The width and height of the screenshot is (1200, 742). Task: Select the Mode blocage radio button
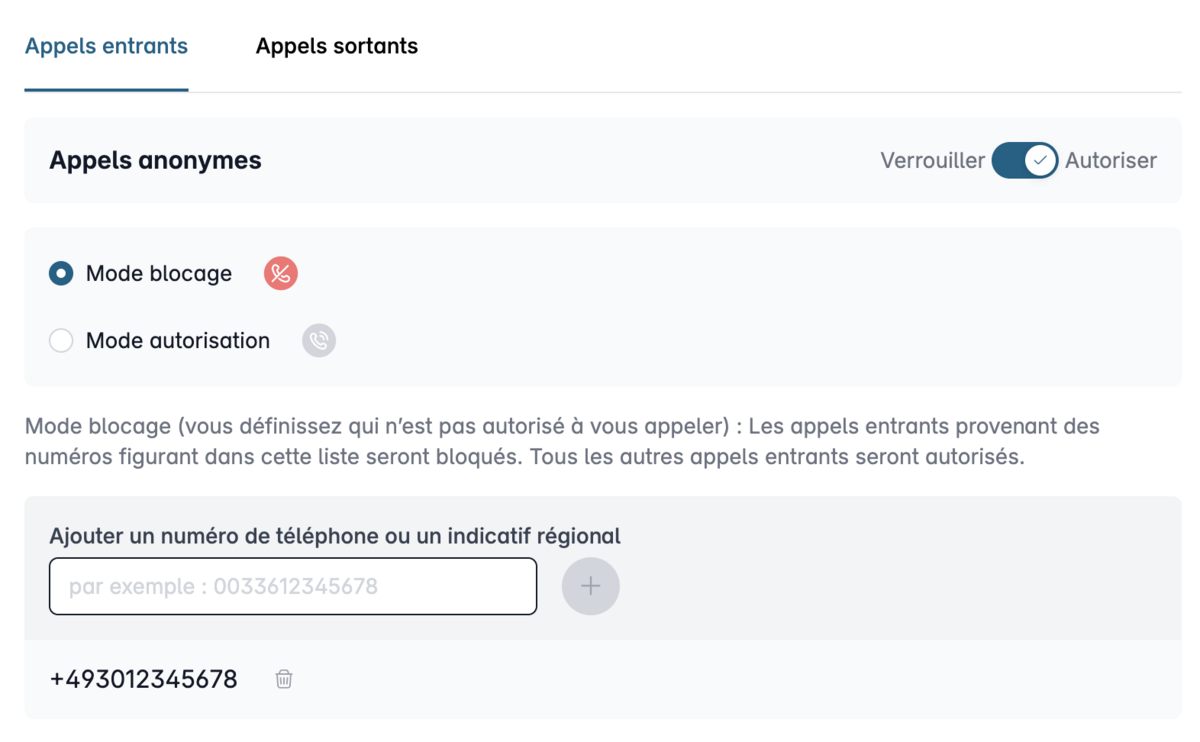(61, 273)
